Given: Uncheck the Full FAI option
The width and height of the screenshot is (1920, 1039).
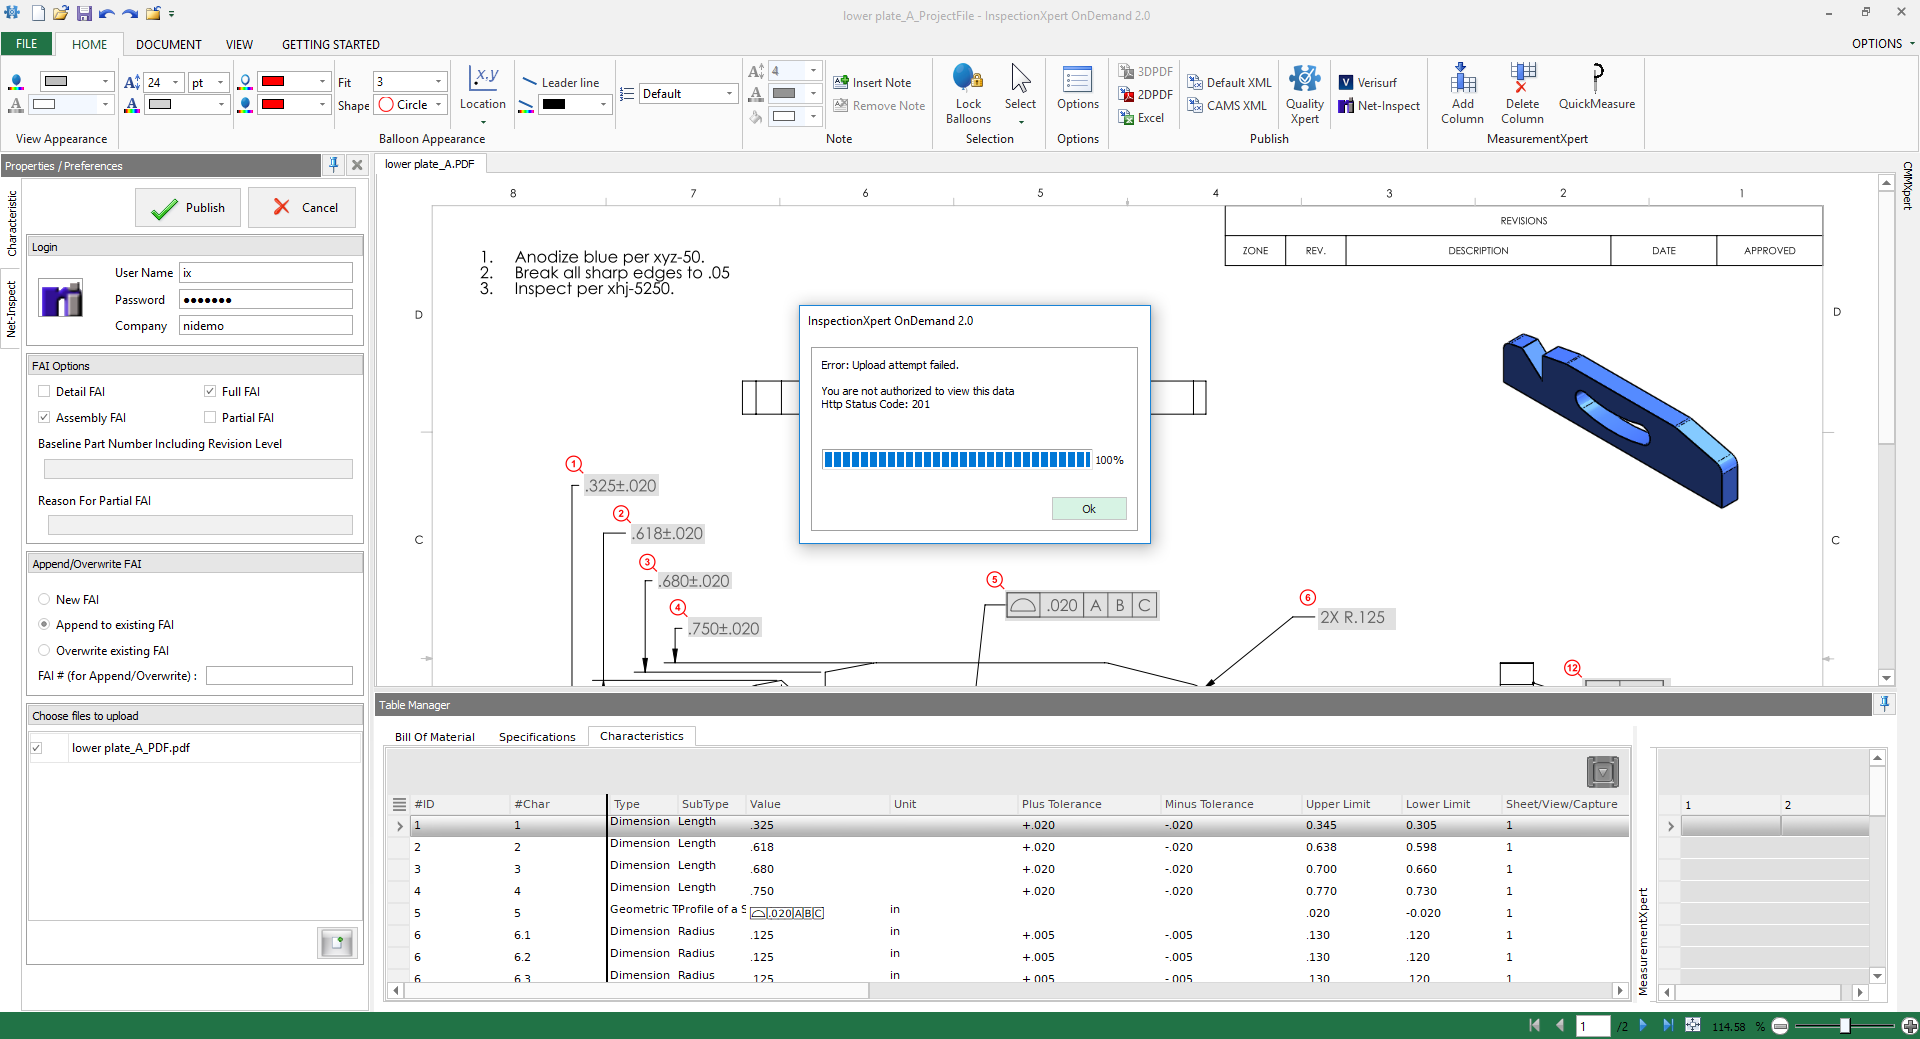Looking at the screenshot, I should 210,391.
